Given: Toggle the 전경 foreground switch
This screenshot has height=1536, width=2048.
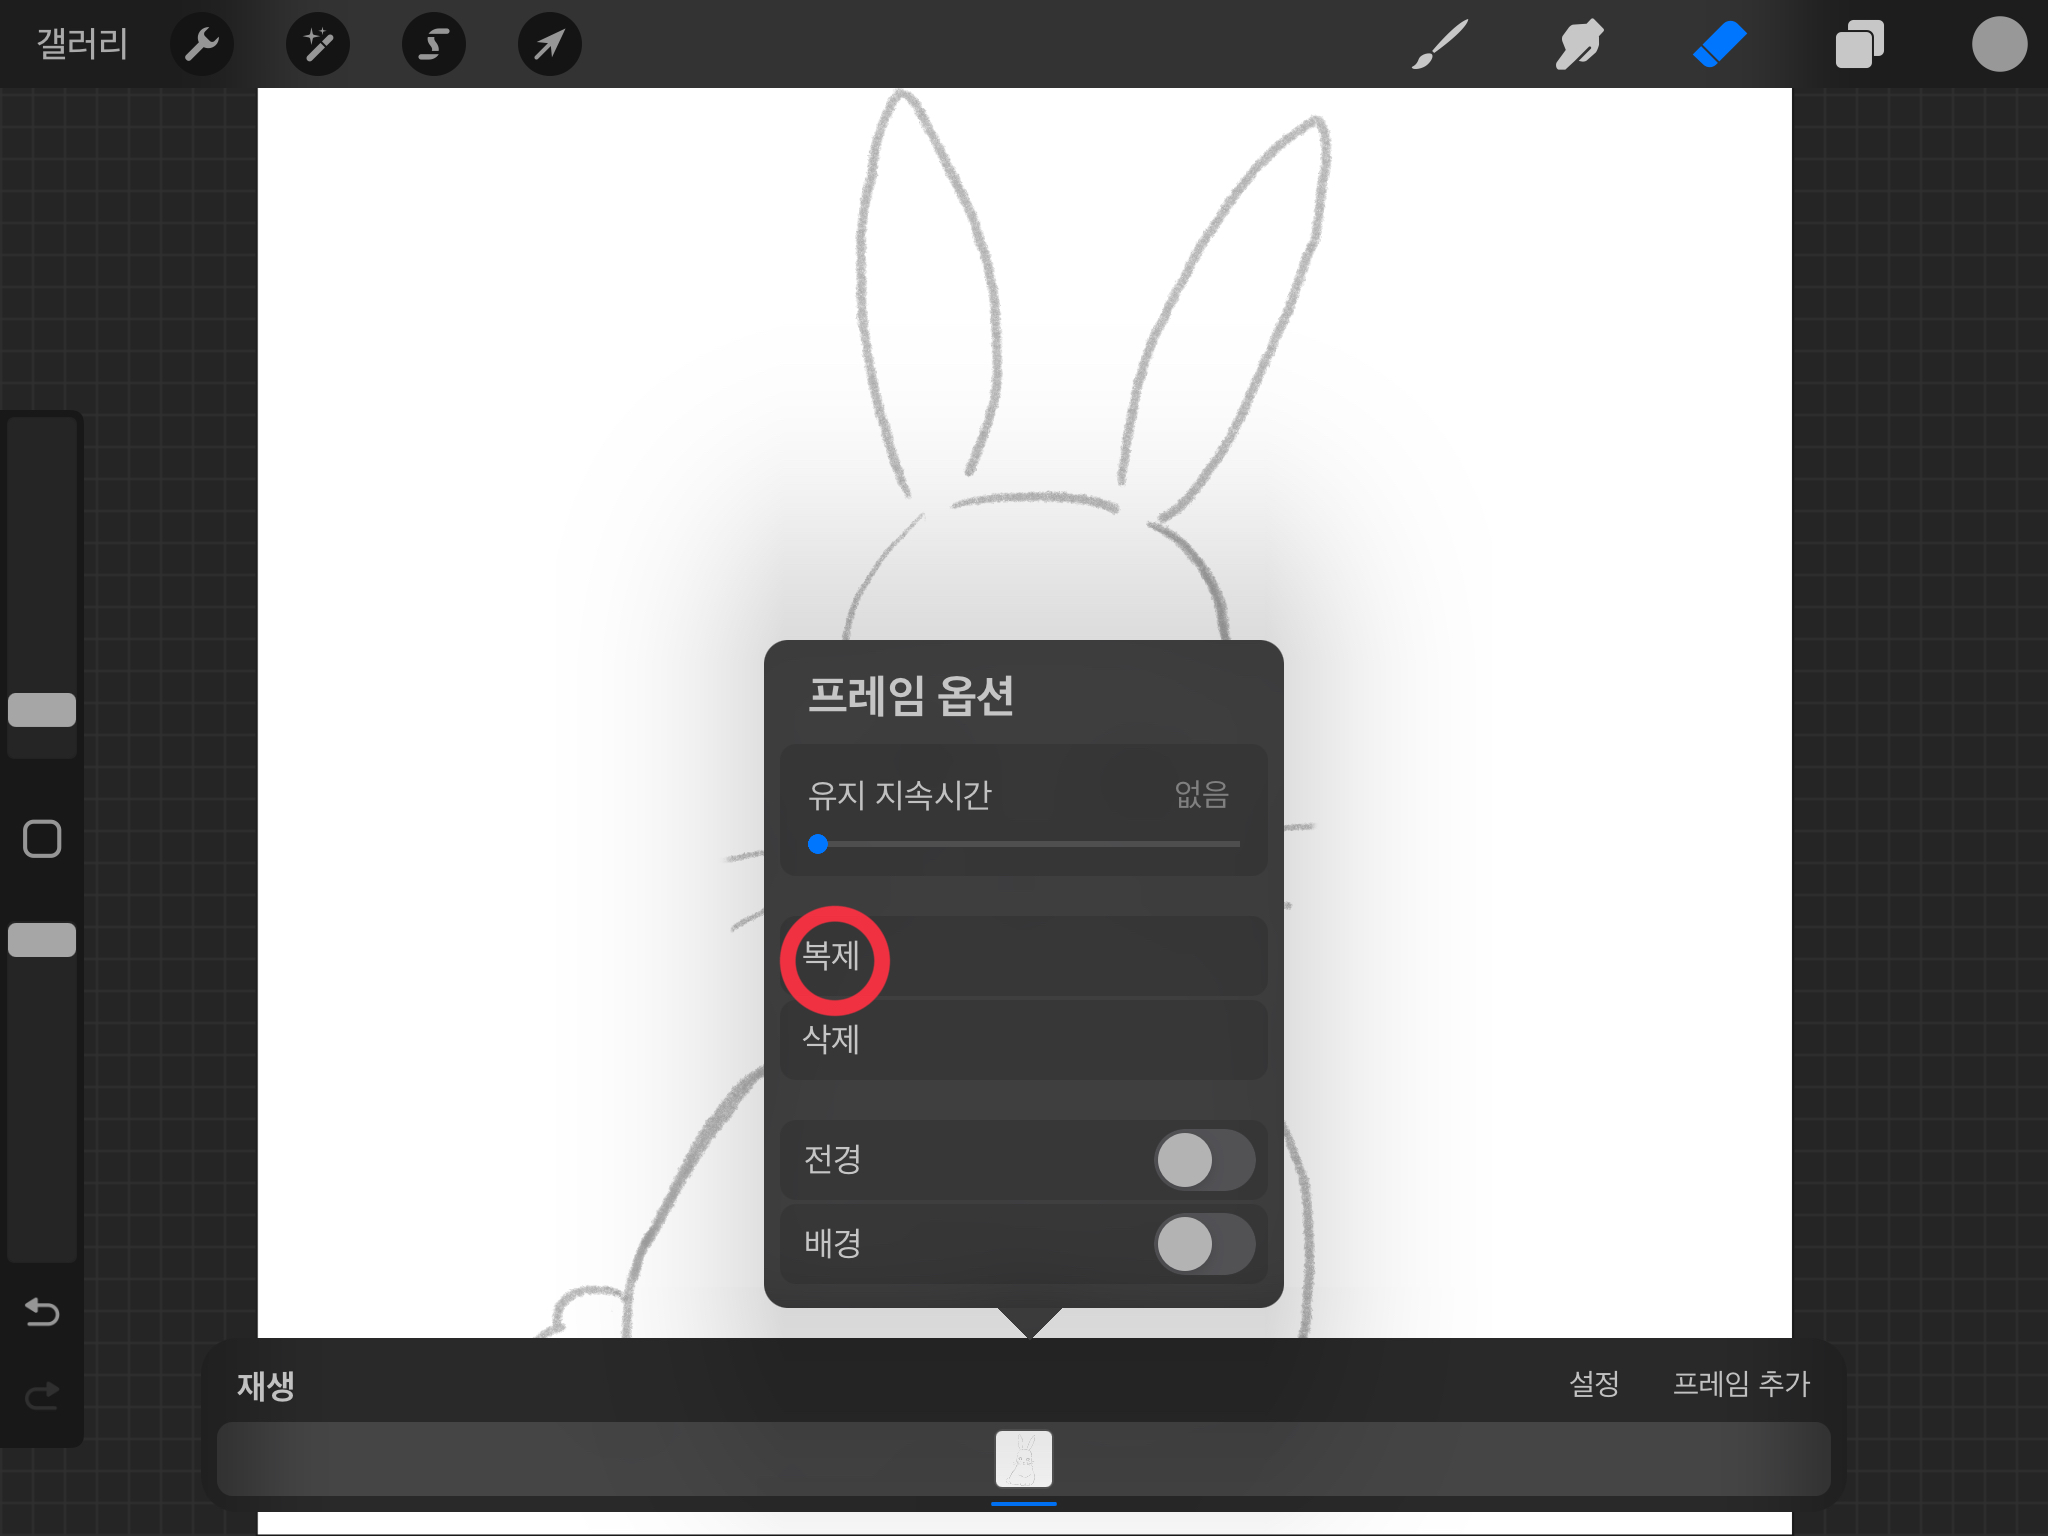Looking at the screenshot, I should (x=1204, y=1160).
